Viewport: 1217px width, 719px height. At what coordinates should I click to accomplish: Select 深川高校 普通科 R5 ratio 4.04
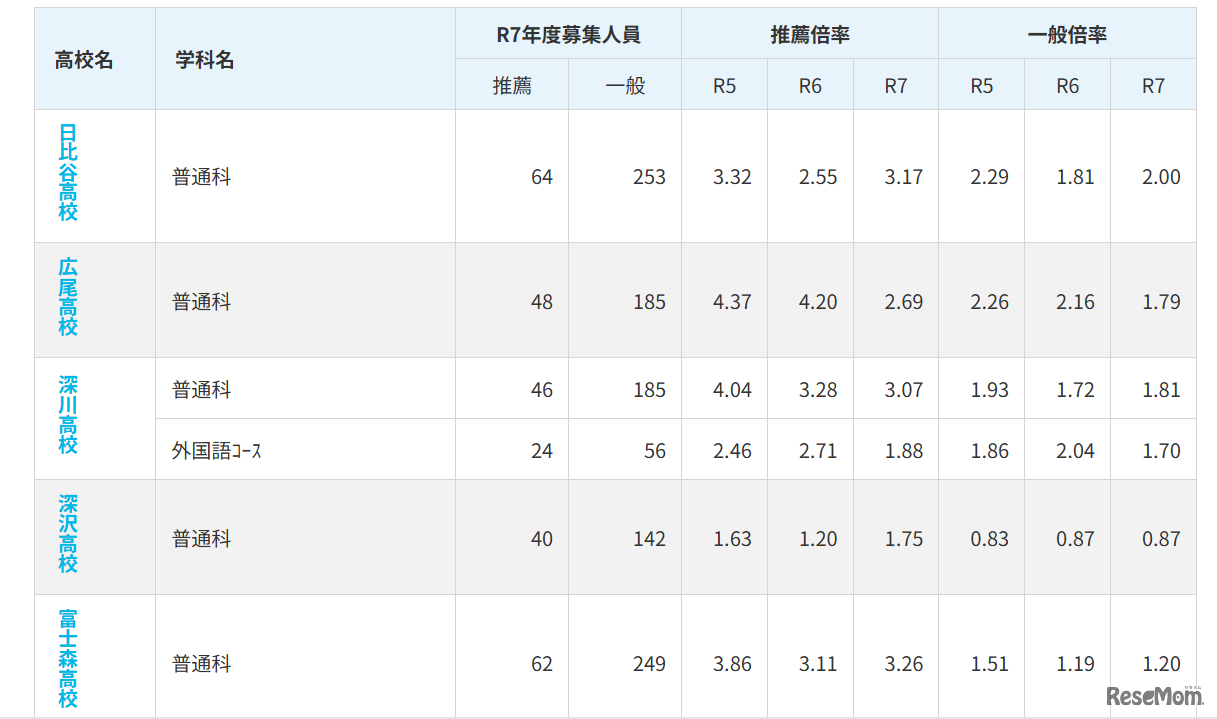[x=732, y=390]
